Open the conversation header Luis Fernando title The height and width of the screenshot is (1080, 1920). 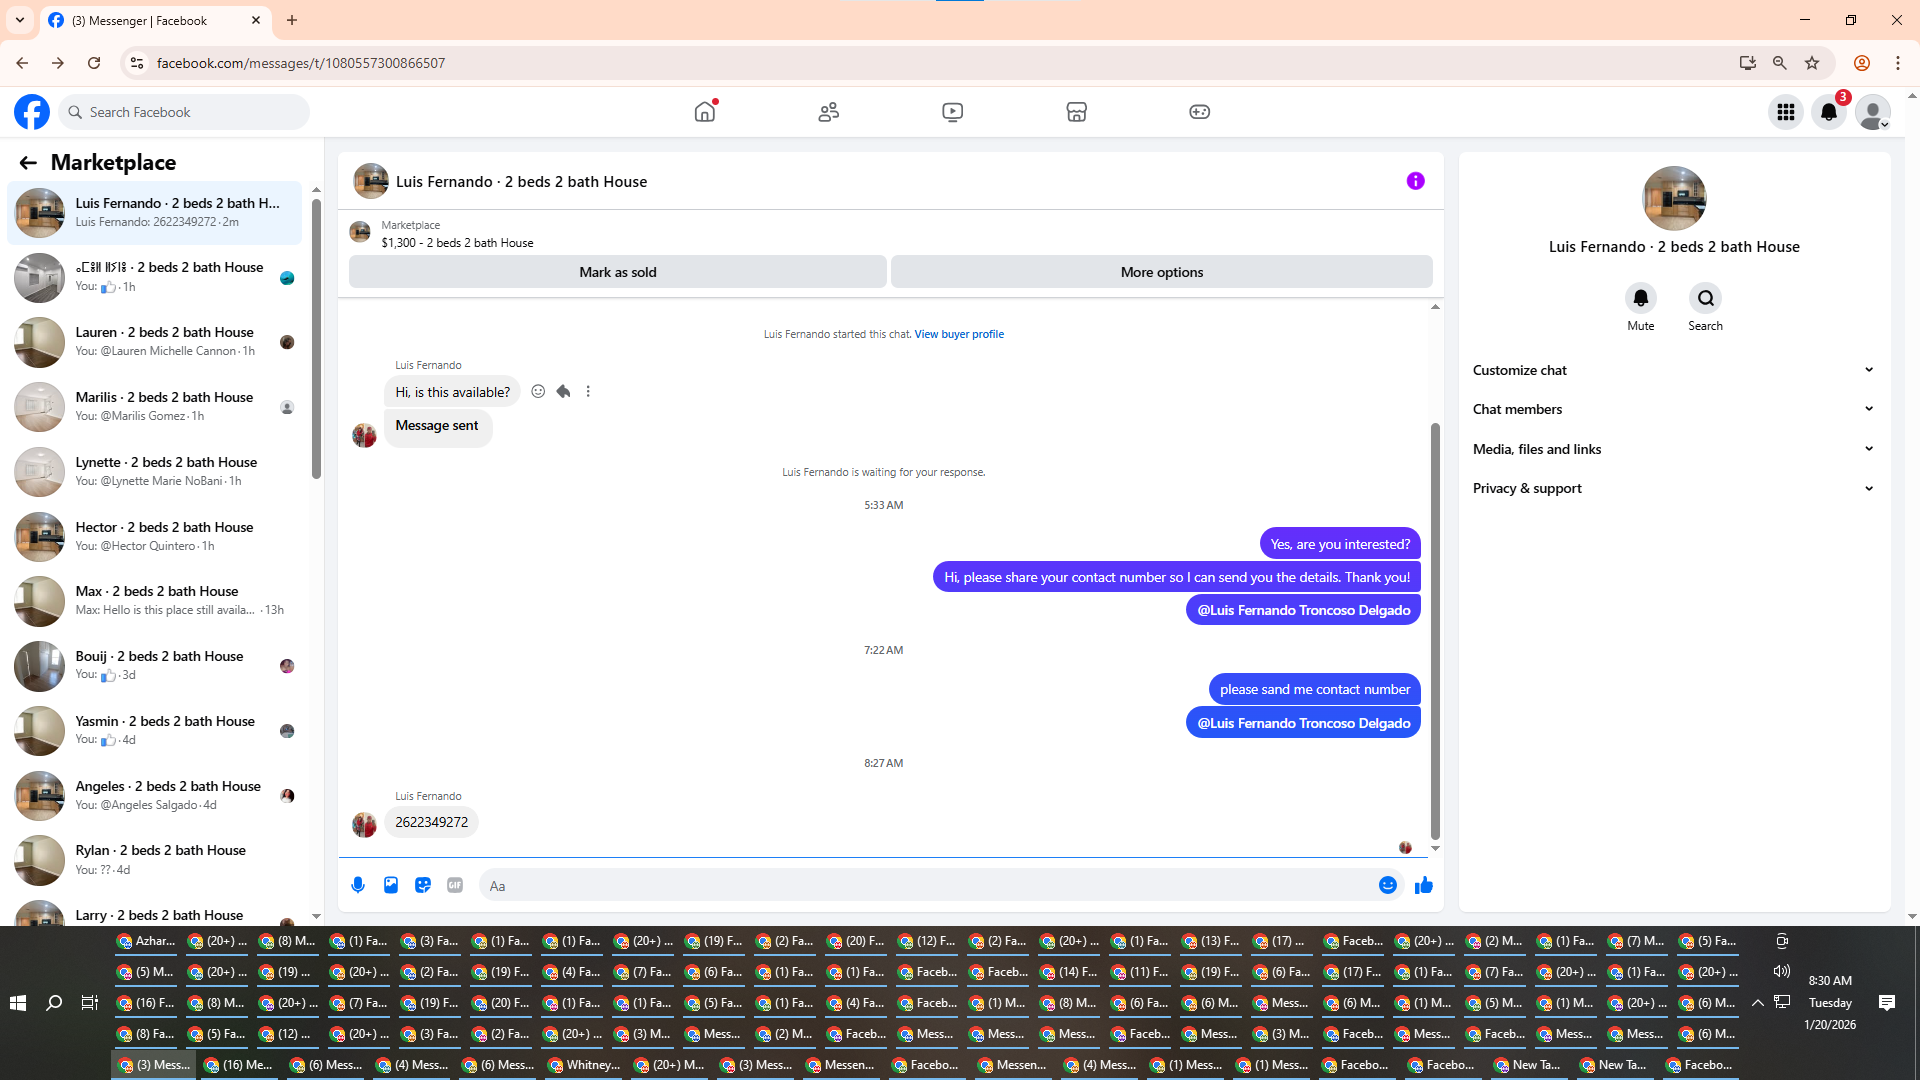pos(521,182)
